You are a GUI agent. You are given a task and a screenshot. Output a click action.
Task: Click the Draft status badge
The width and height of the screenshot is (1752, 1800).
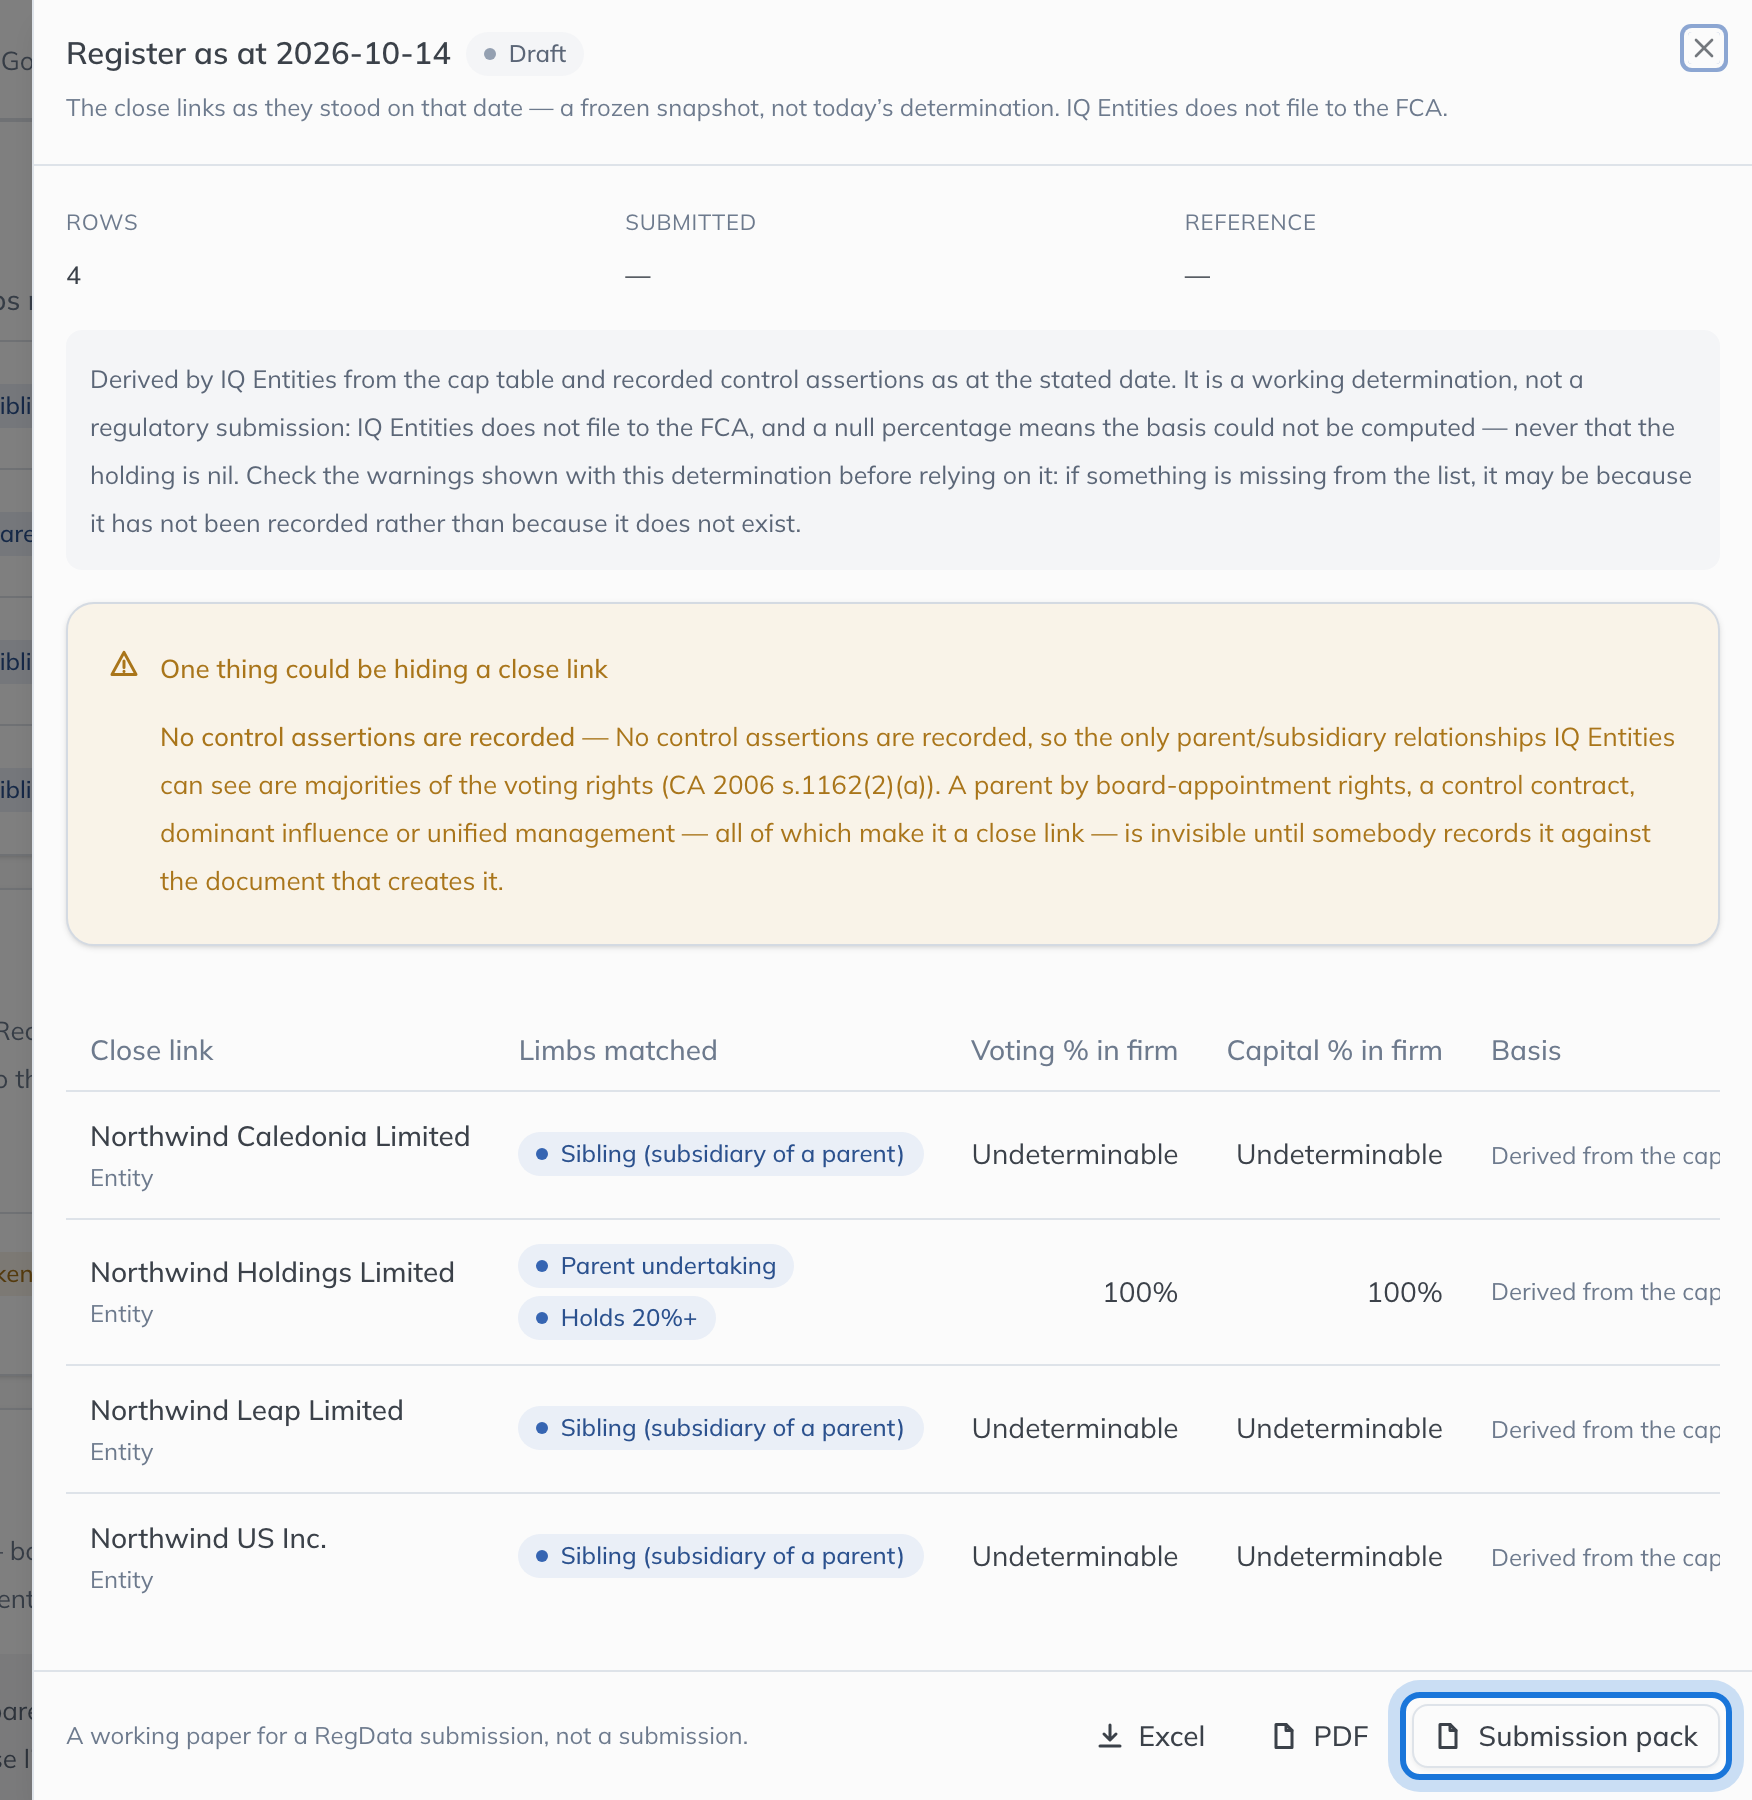[525, 54]
